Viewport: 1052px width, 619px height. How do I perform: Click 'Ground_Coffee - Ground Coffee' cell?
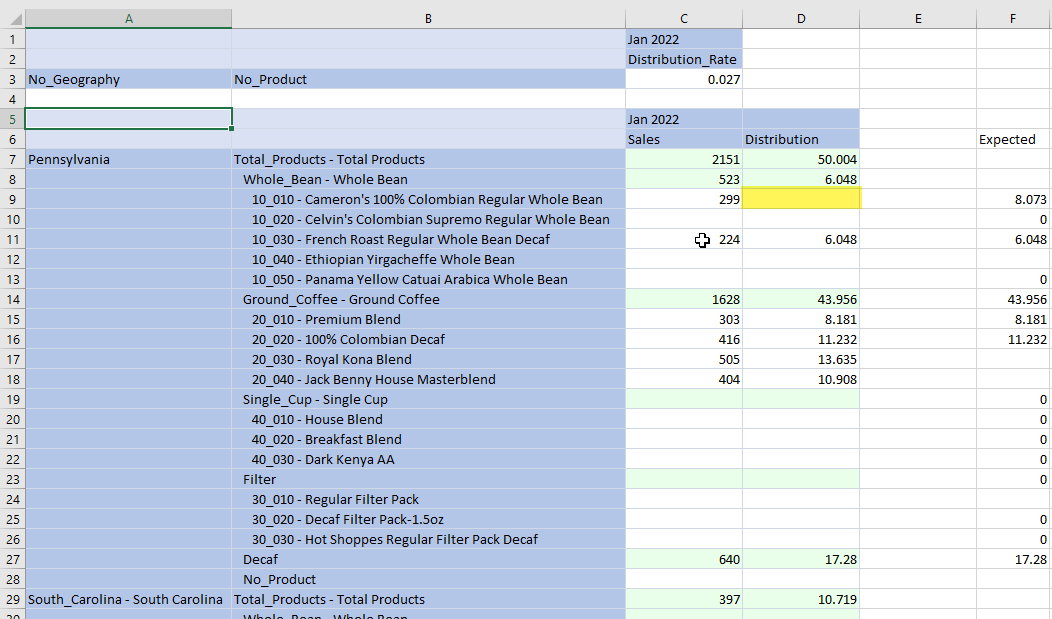coord(428,299)
